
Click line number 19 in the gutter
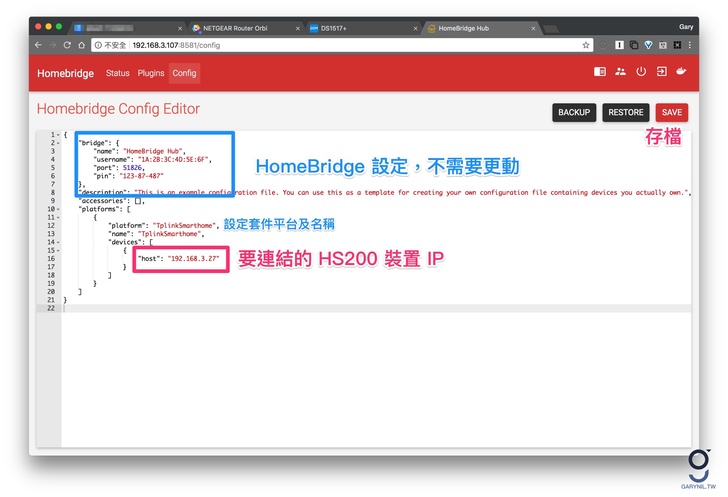(x=51, y=284)
